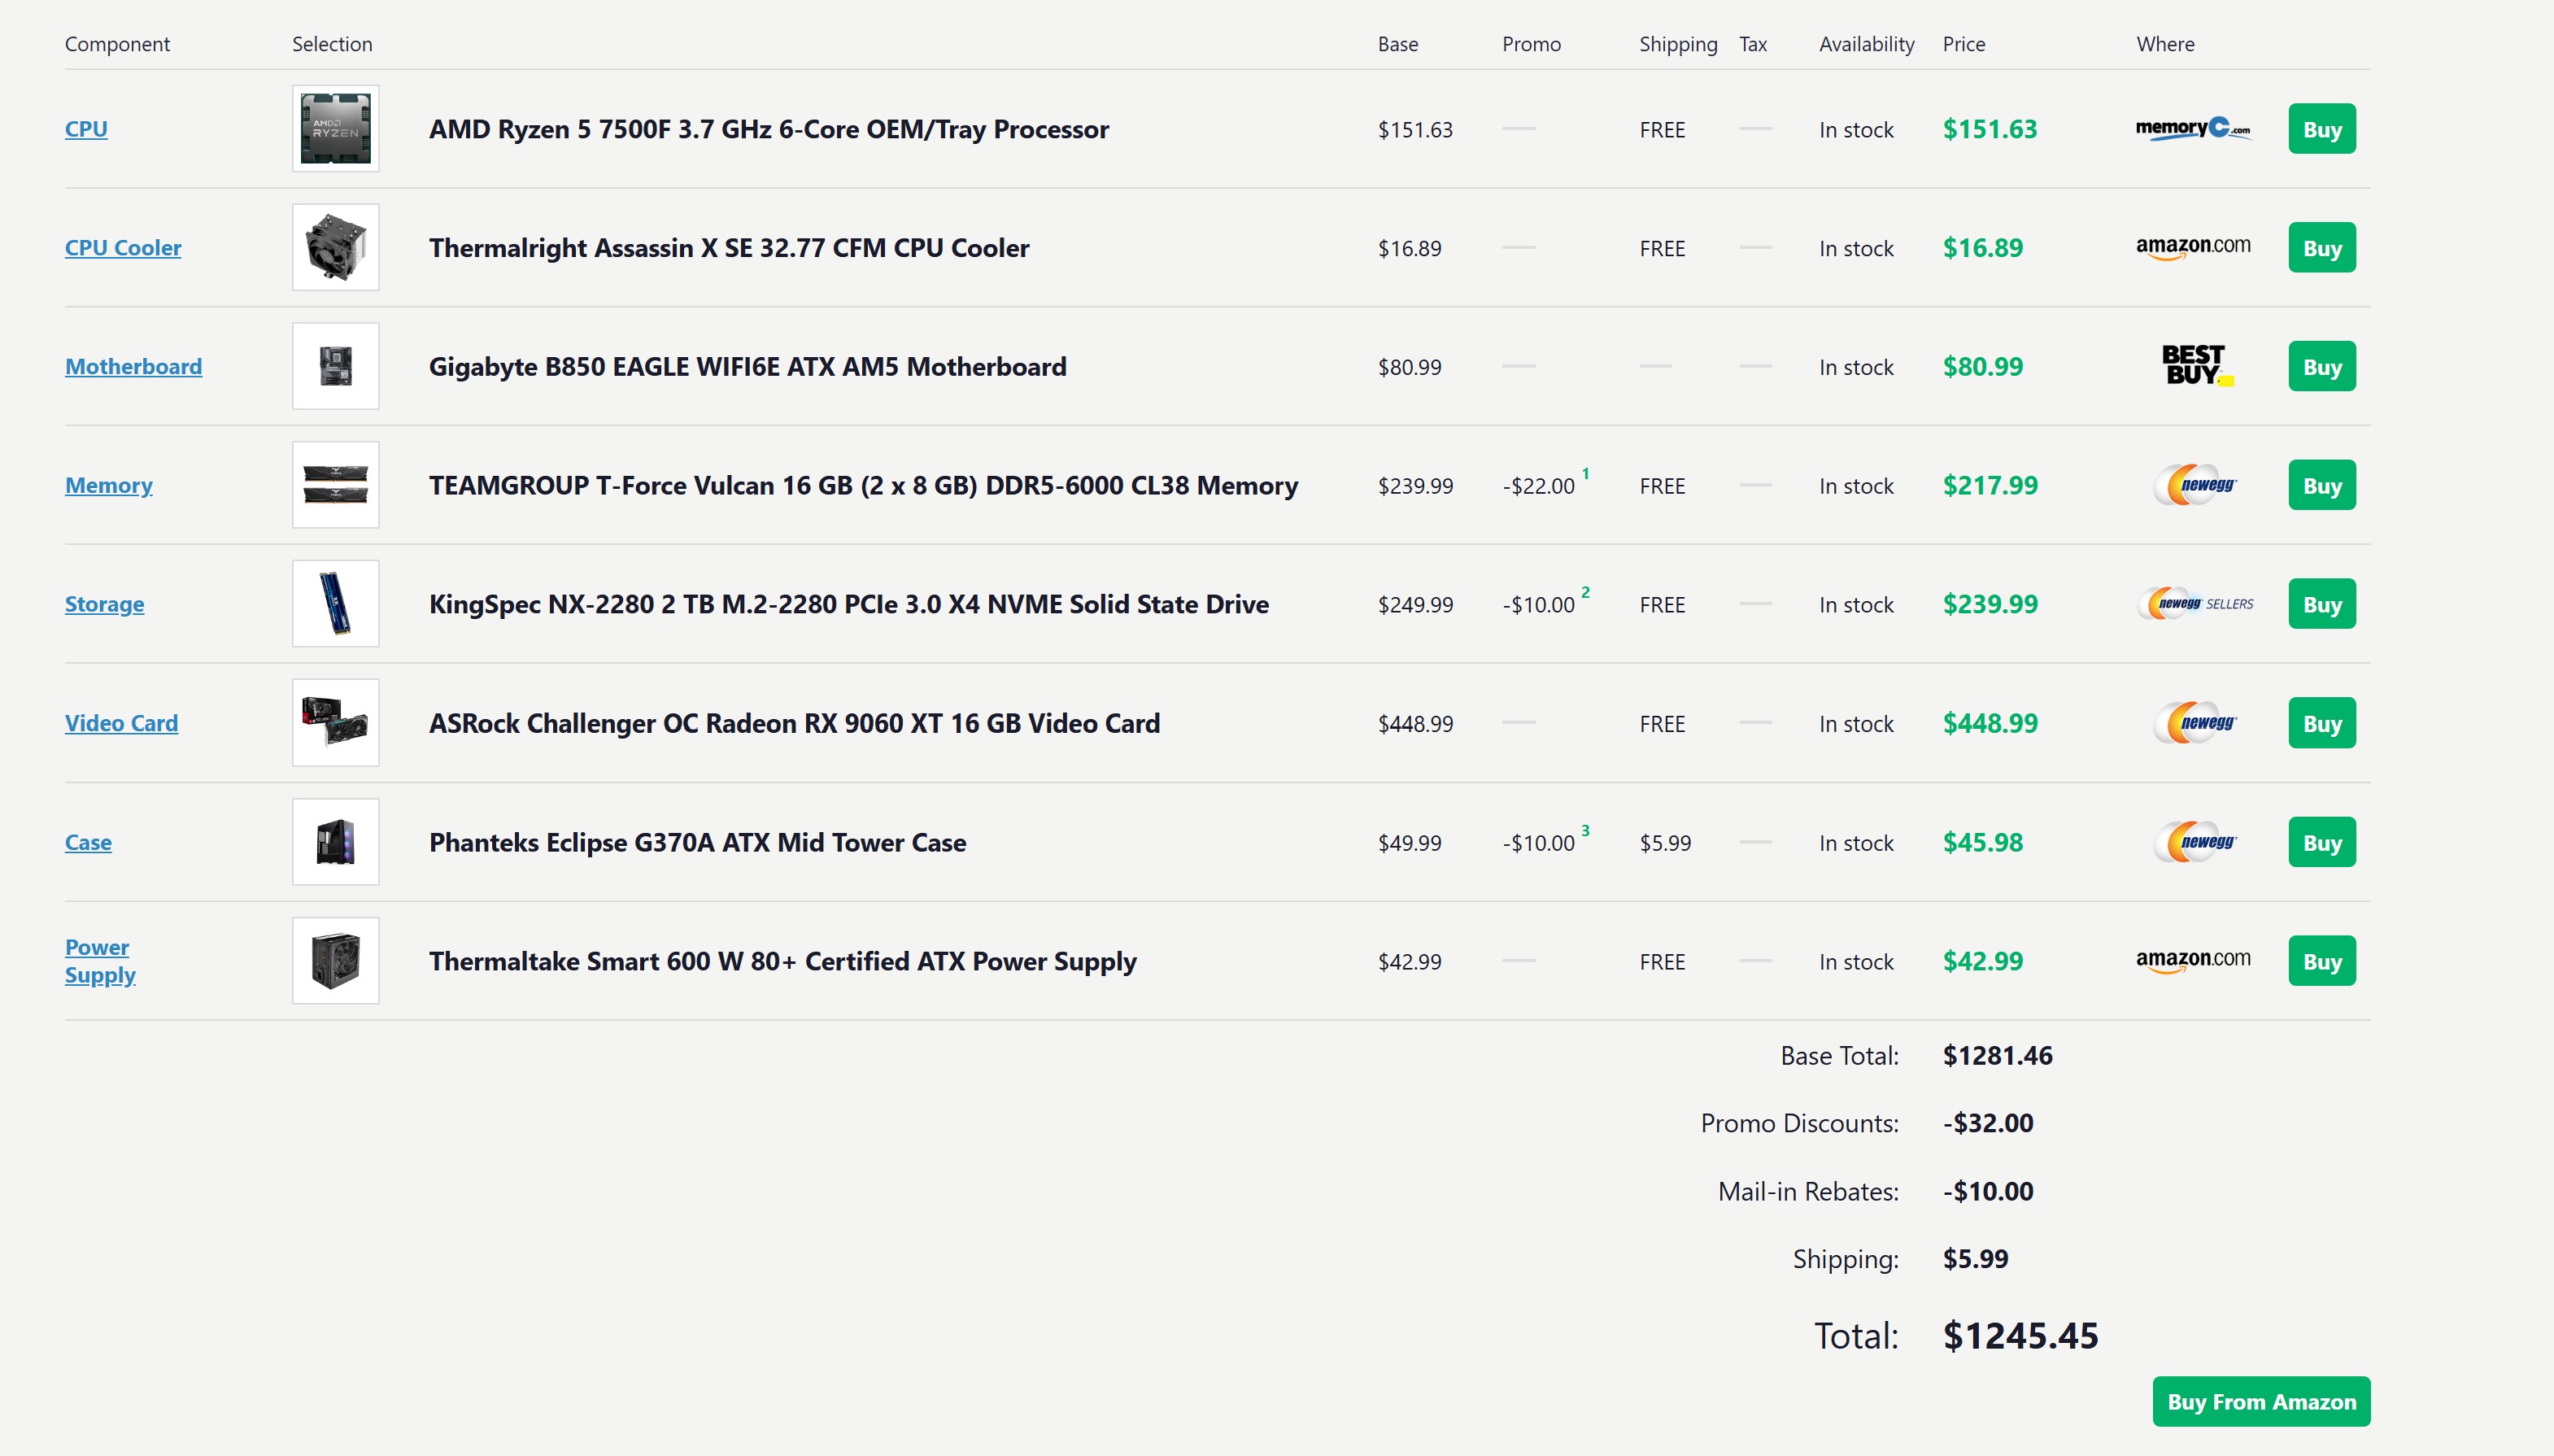Open the Motherboard component link
This screenshot has width=2554, height=1456.
click(x=133, y=367)
